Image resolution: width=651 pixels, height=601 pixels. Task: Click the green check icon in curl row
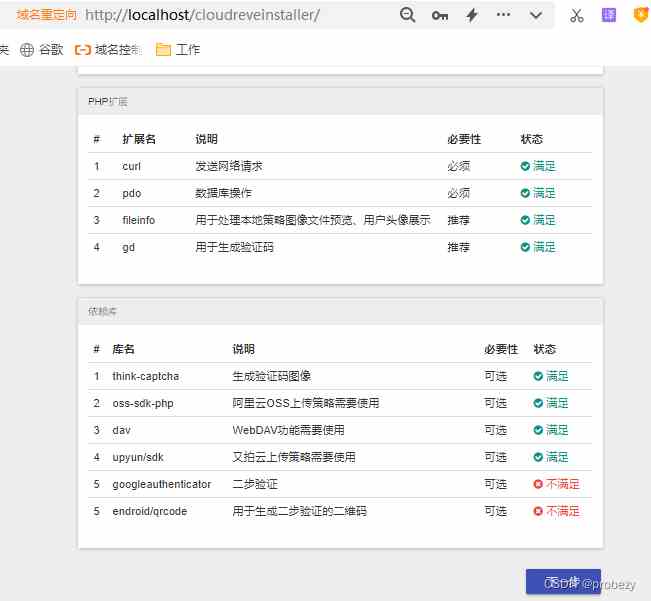(x=525, y=166)
